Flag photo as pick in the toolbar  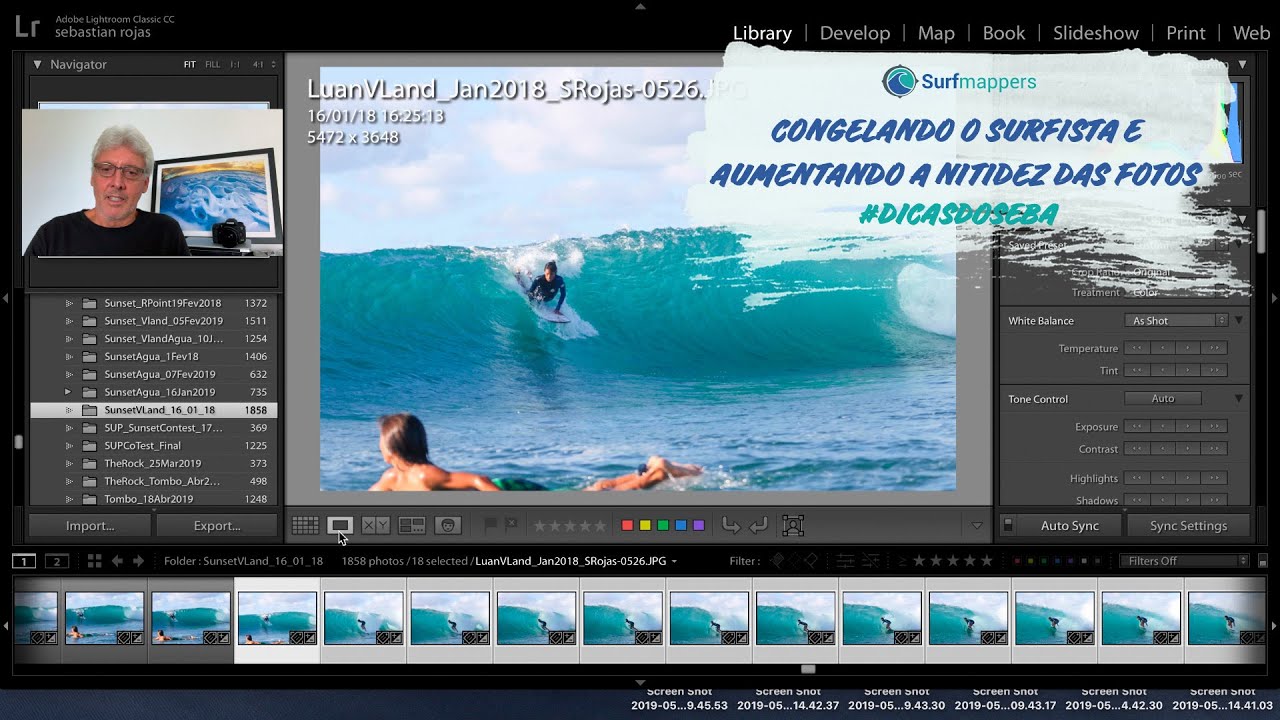point(490,525)
